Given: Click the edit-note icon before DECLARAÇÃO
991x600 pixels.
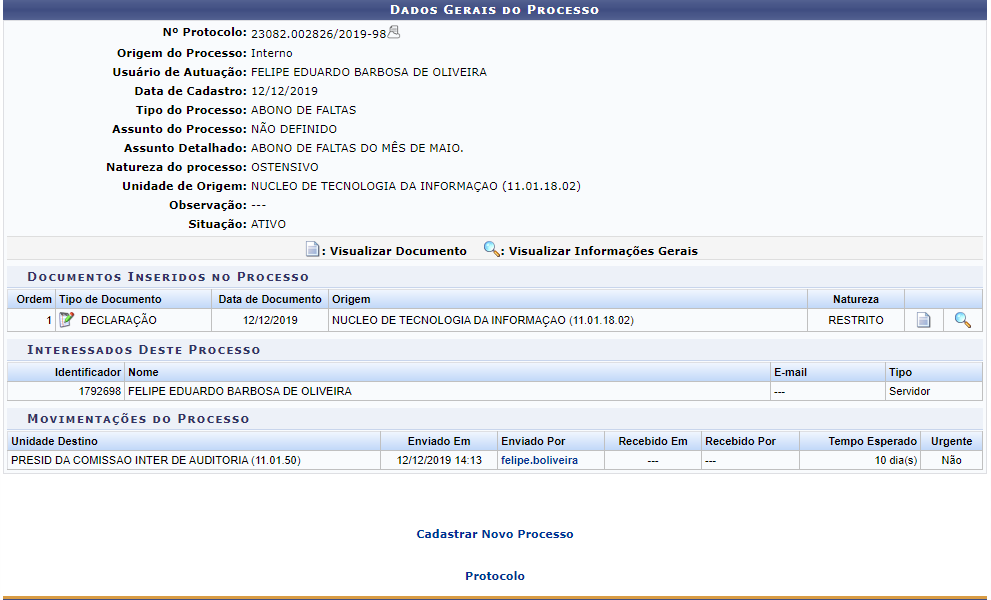Looking at the screenshot, I should [x=66, y=320].
